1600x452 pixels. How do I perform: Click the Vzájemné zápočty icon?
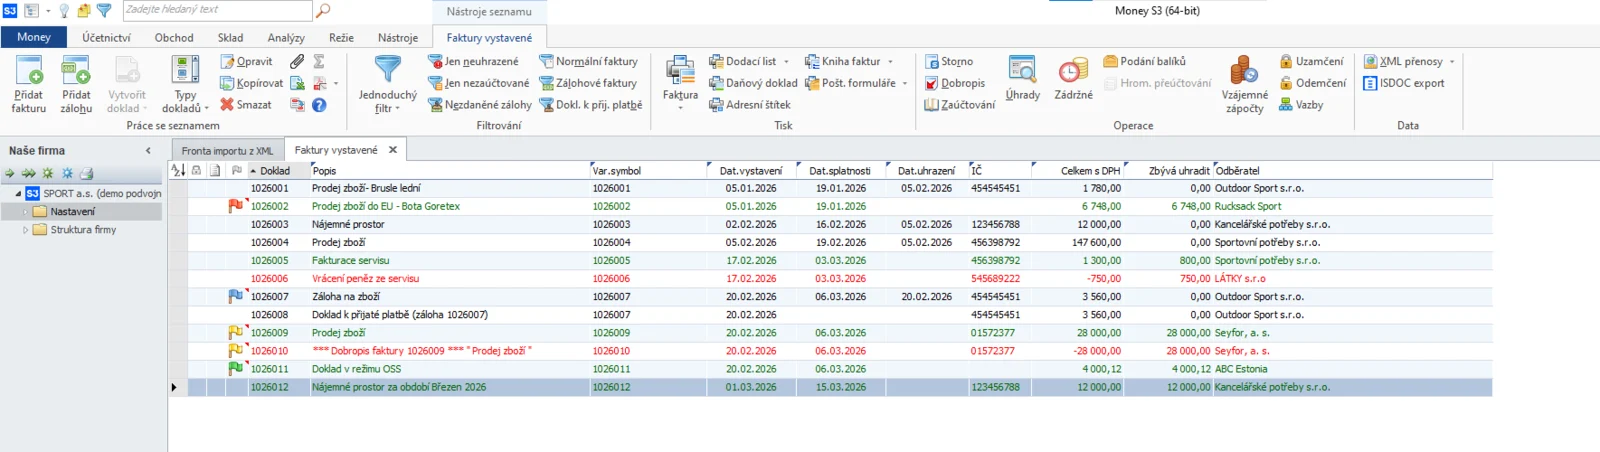[1244, 72]
